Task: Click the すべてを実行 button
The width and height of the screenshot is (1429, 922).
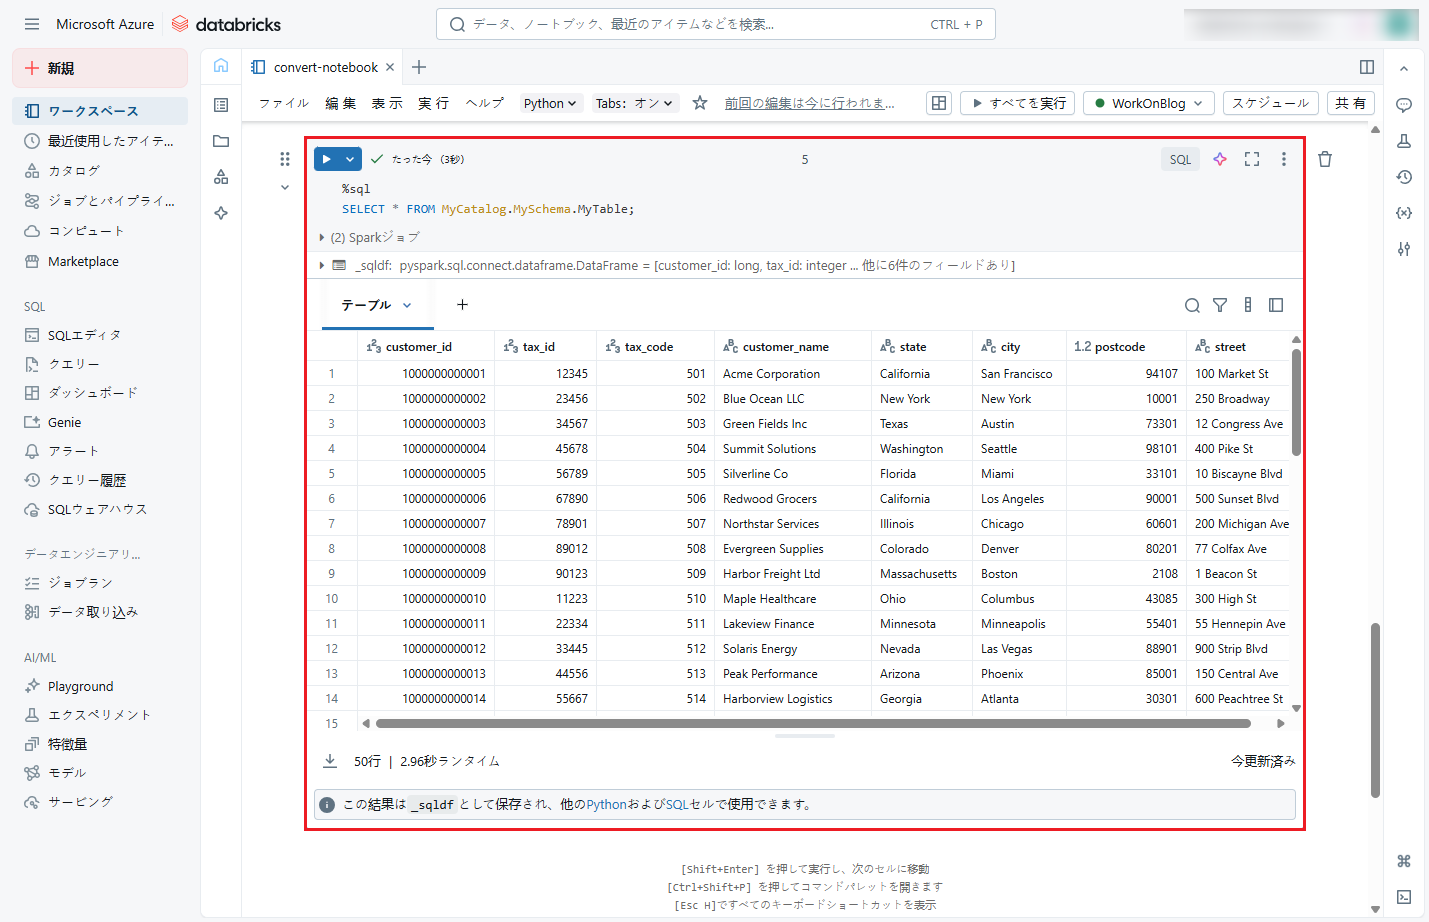Action: (x=1018, y=103)
